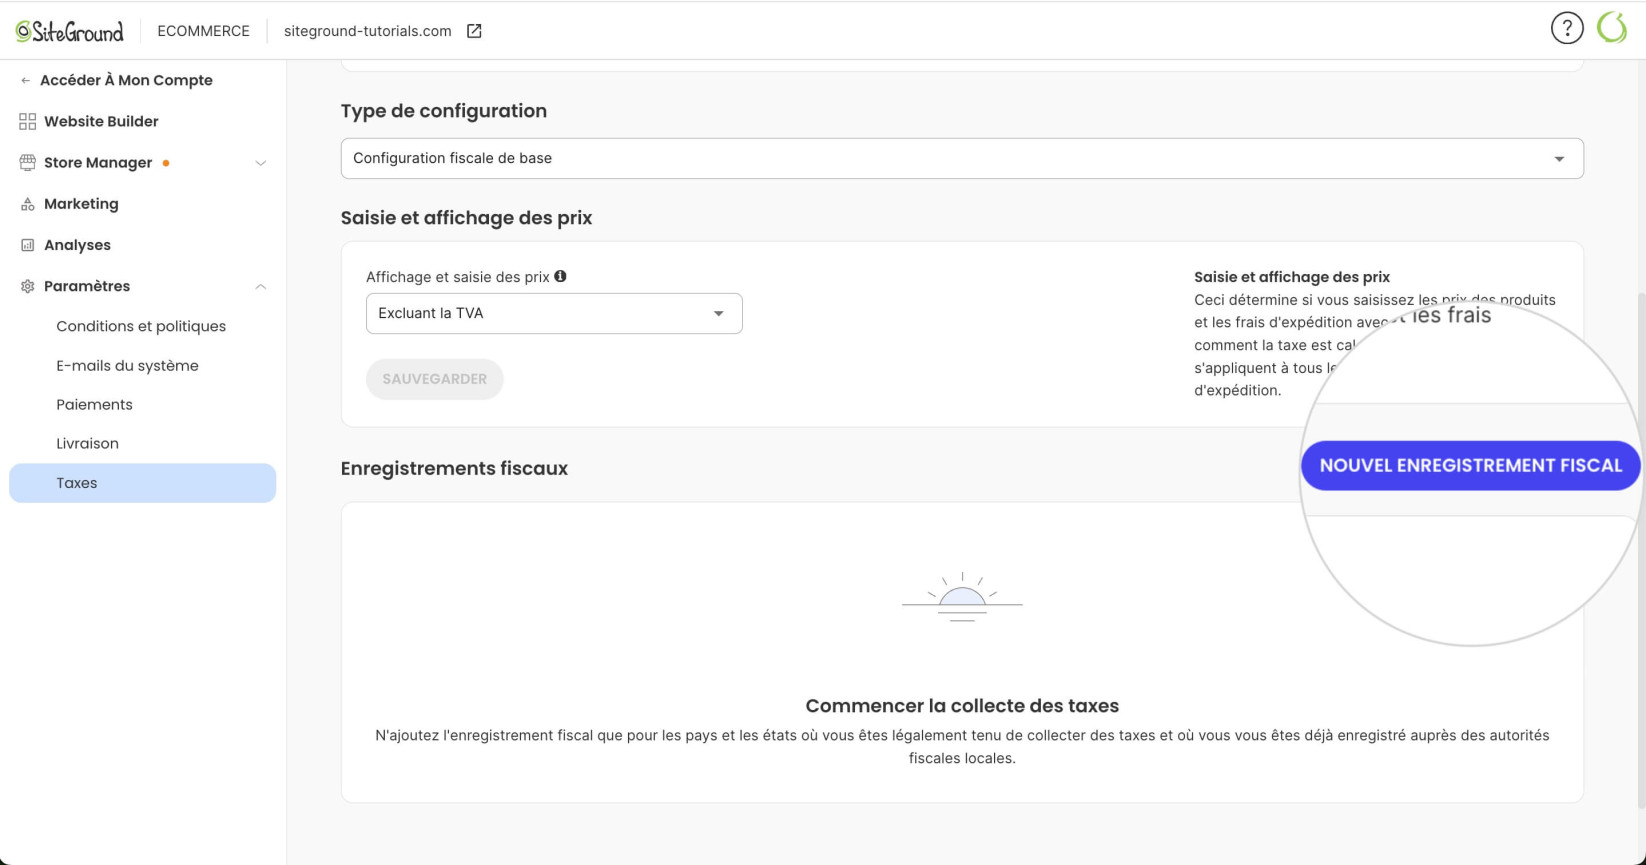Image resolution: width=1646 pixels, height=865 pixels.
Task: Open the external link icon beside siteground-tutorials.com
Action: [474, 31]
